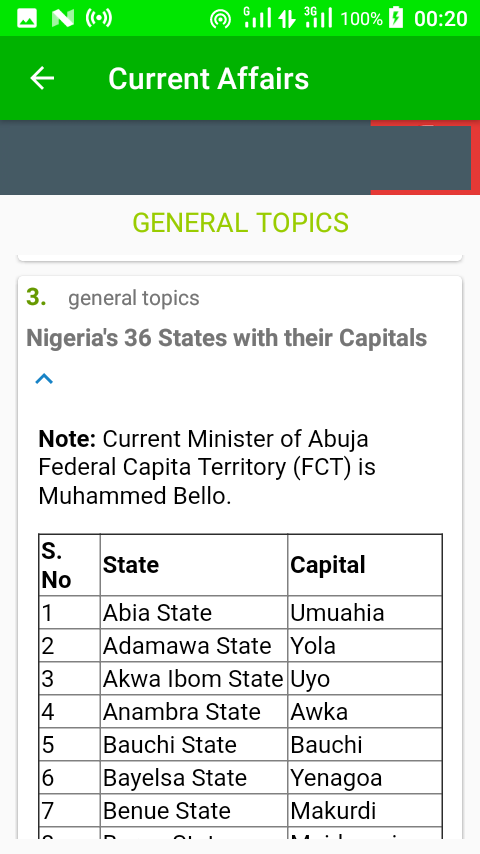Collapse the Nigeria's 36 States topic chevron
The height and width of the screenshot is (854, 480).
(44, 379)
